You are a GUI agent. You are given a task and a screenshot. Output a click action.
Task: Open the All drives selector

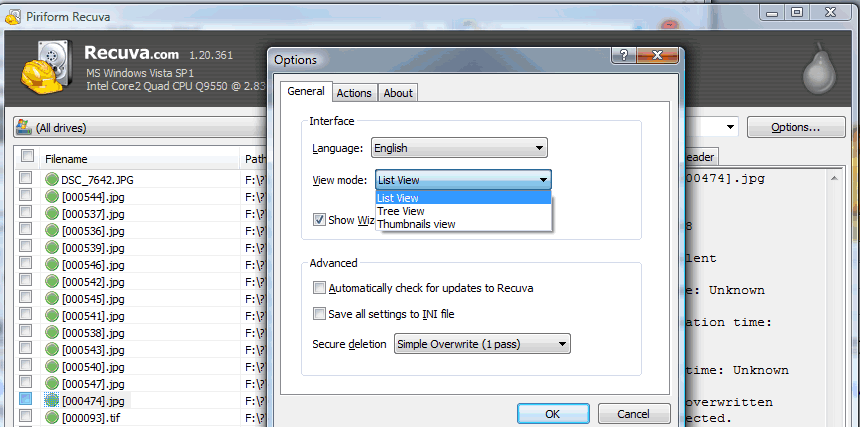(x=140, y=127)
